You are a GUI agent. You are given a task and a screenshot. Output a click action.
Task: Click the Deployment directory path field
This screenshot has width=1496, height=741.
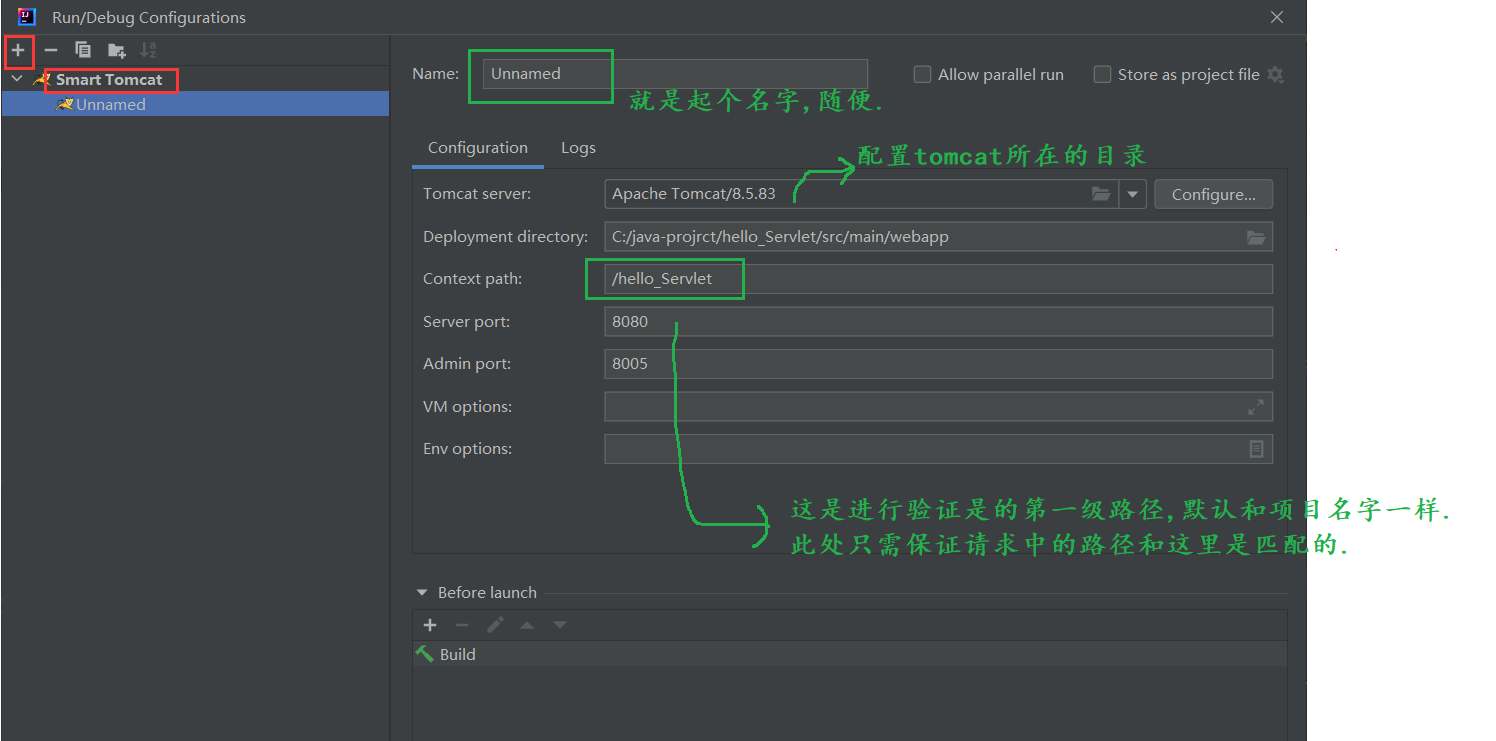[938, 237]
